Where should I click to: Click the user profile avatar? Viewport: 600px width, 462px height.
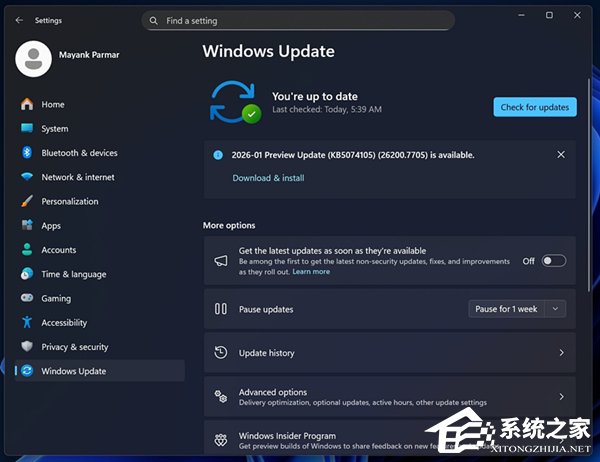(33, 59)
